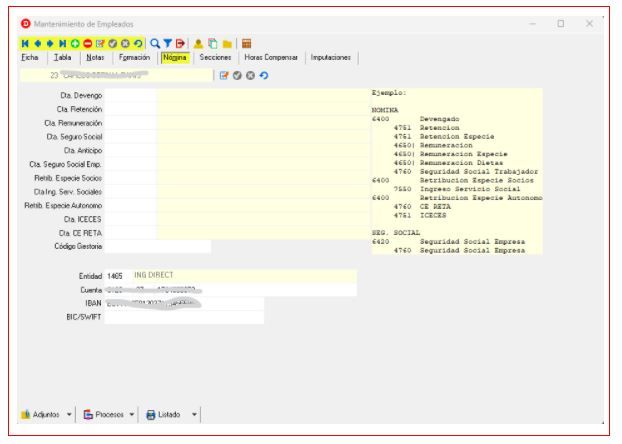Click the Cta. CE RETA input field
This screenshot has width=622, height=444.
point(131,233)
